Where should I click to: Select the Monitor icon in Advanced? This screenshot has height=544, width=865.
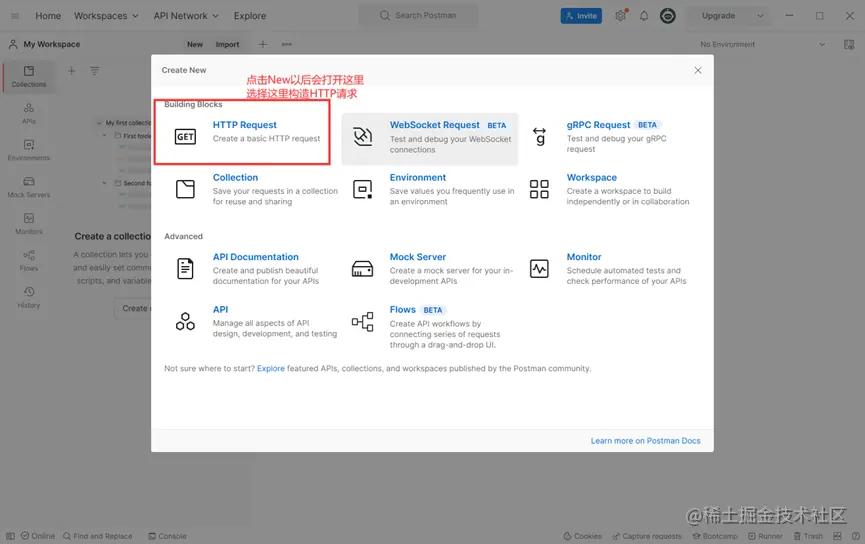pos(539,269)
